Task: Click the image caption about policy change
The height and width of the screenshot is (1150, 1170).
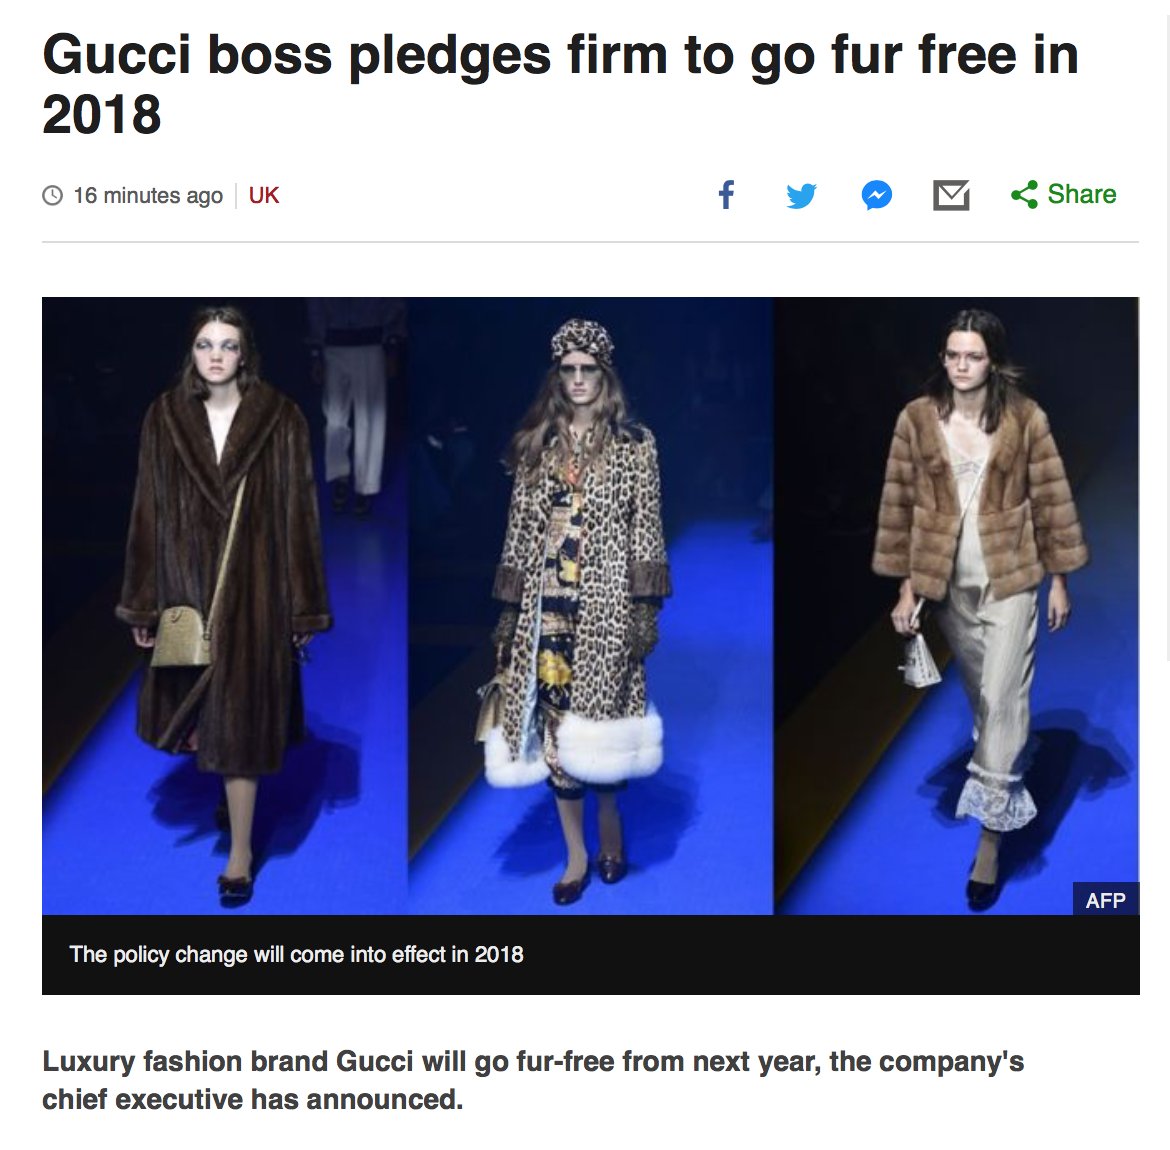Action: (x=296, y=954)
